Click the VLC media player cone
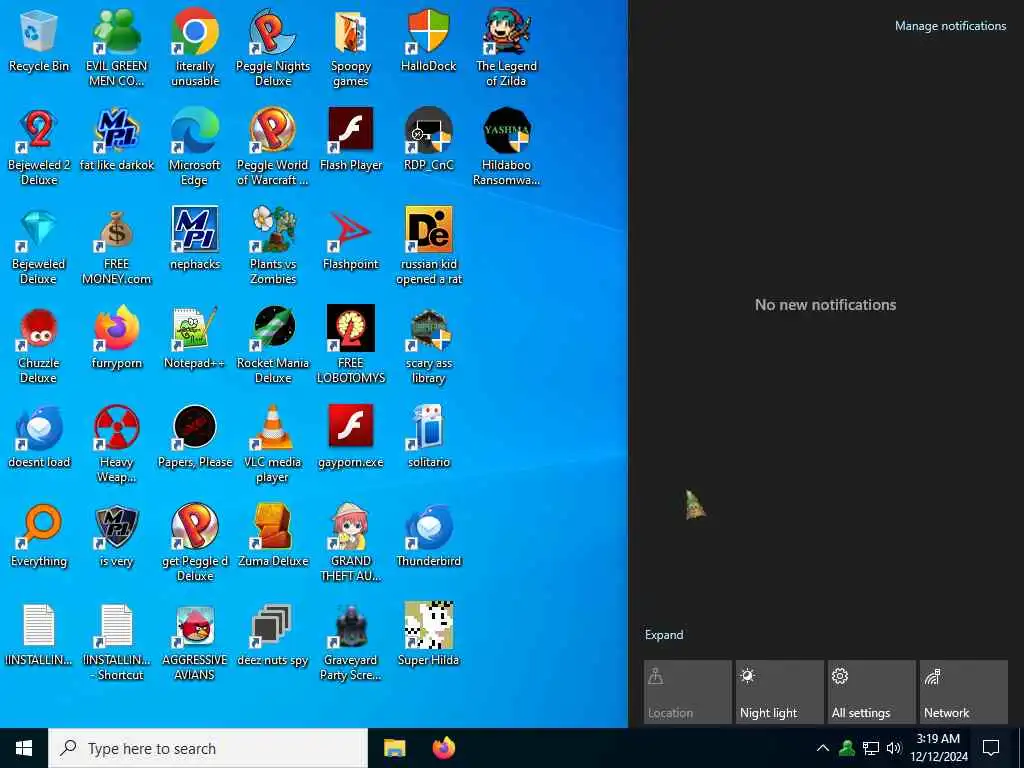The height and width of the screenshot is (768, 1024). click(272, 445)
